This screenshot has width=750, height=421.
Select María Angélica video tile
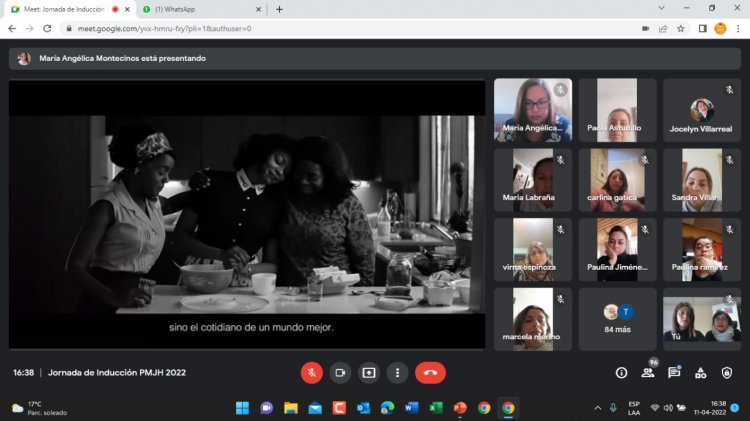(533, 110)
